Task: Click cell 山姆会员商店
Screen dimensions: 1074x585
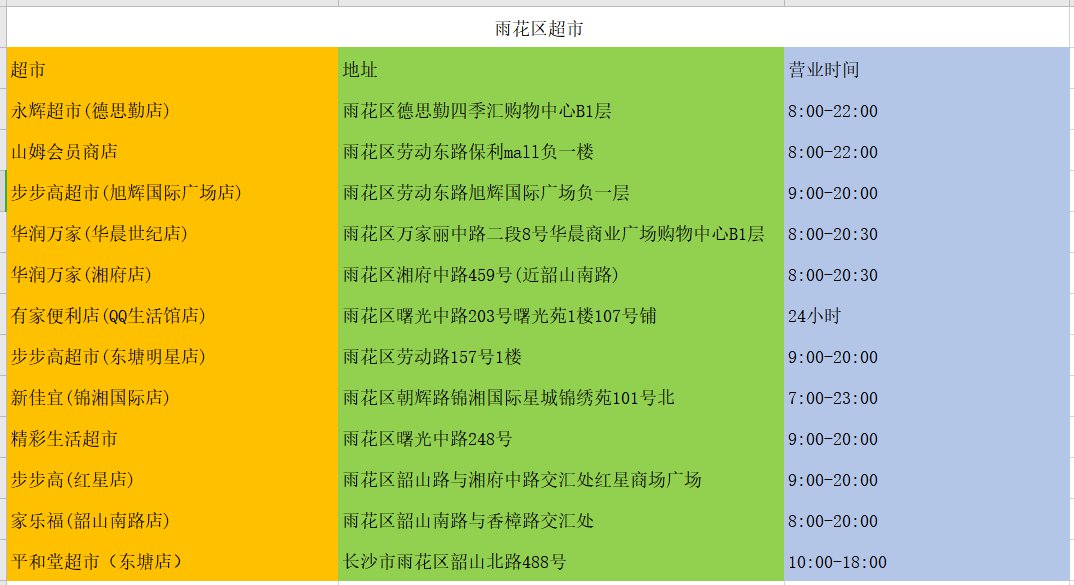Action: tap(173, 151)
